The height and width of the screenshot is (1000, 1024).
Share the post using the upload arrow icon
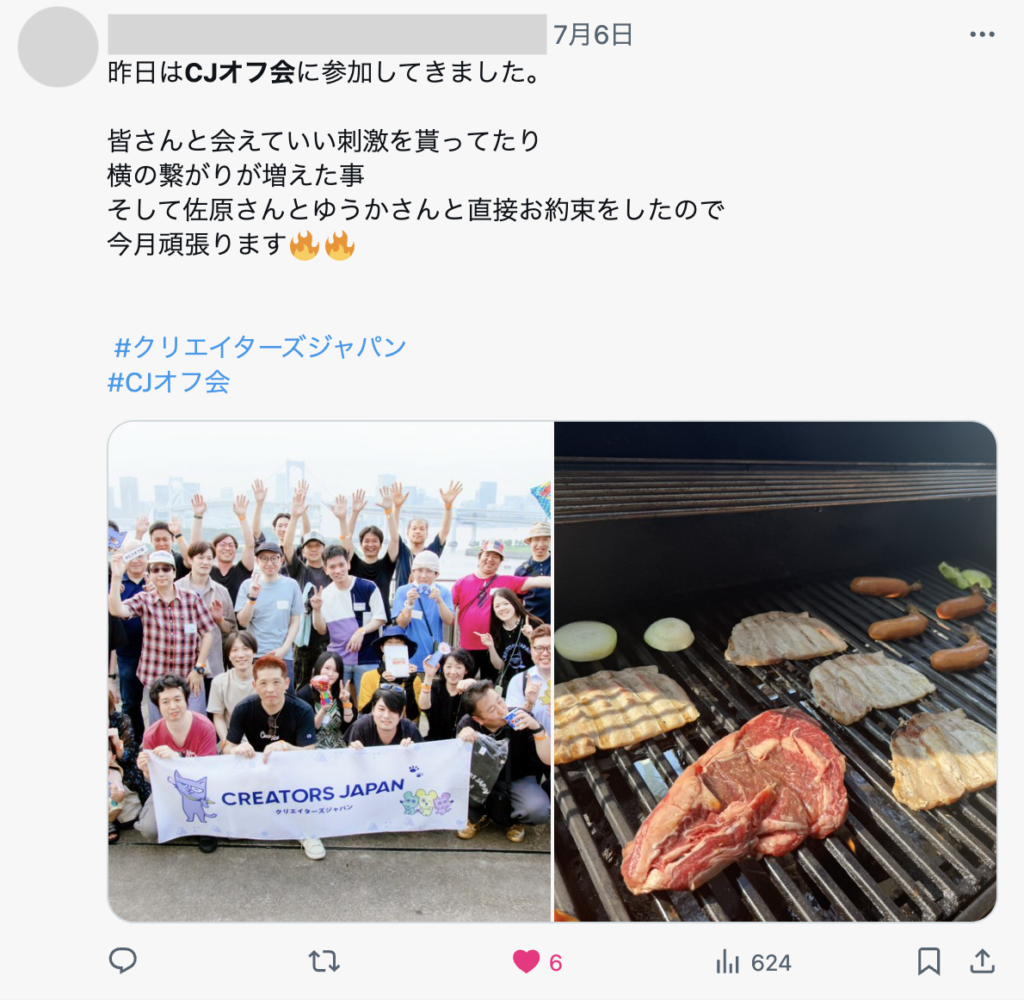[x=982, y=961]
